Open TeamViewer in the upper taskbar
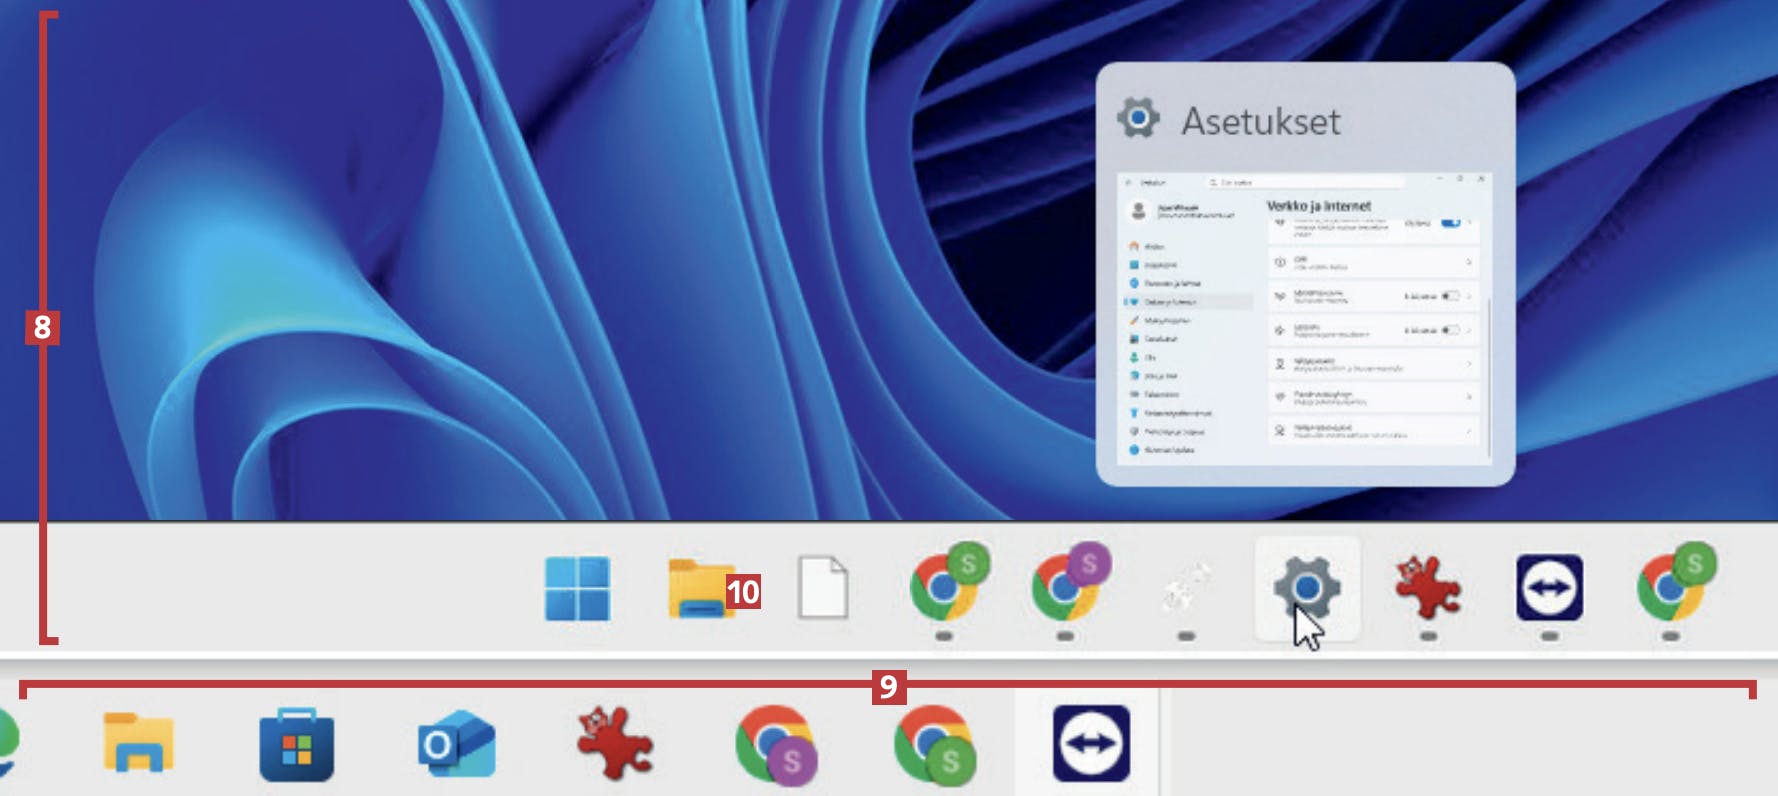 pos(1549,587)
